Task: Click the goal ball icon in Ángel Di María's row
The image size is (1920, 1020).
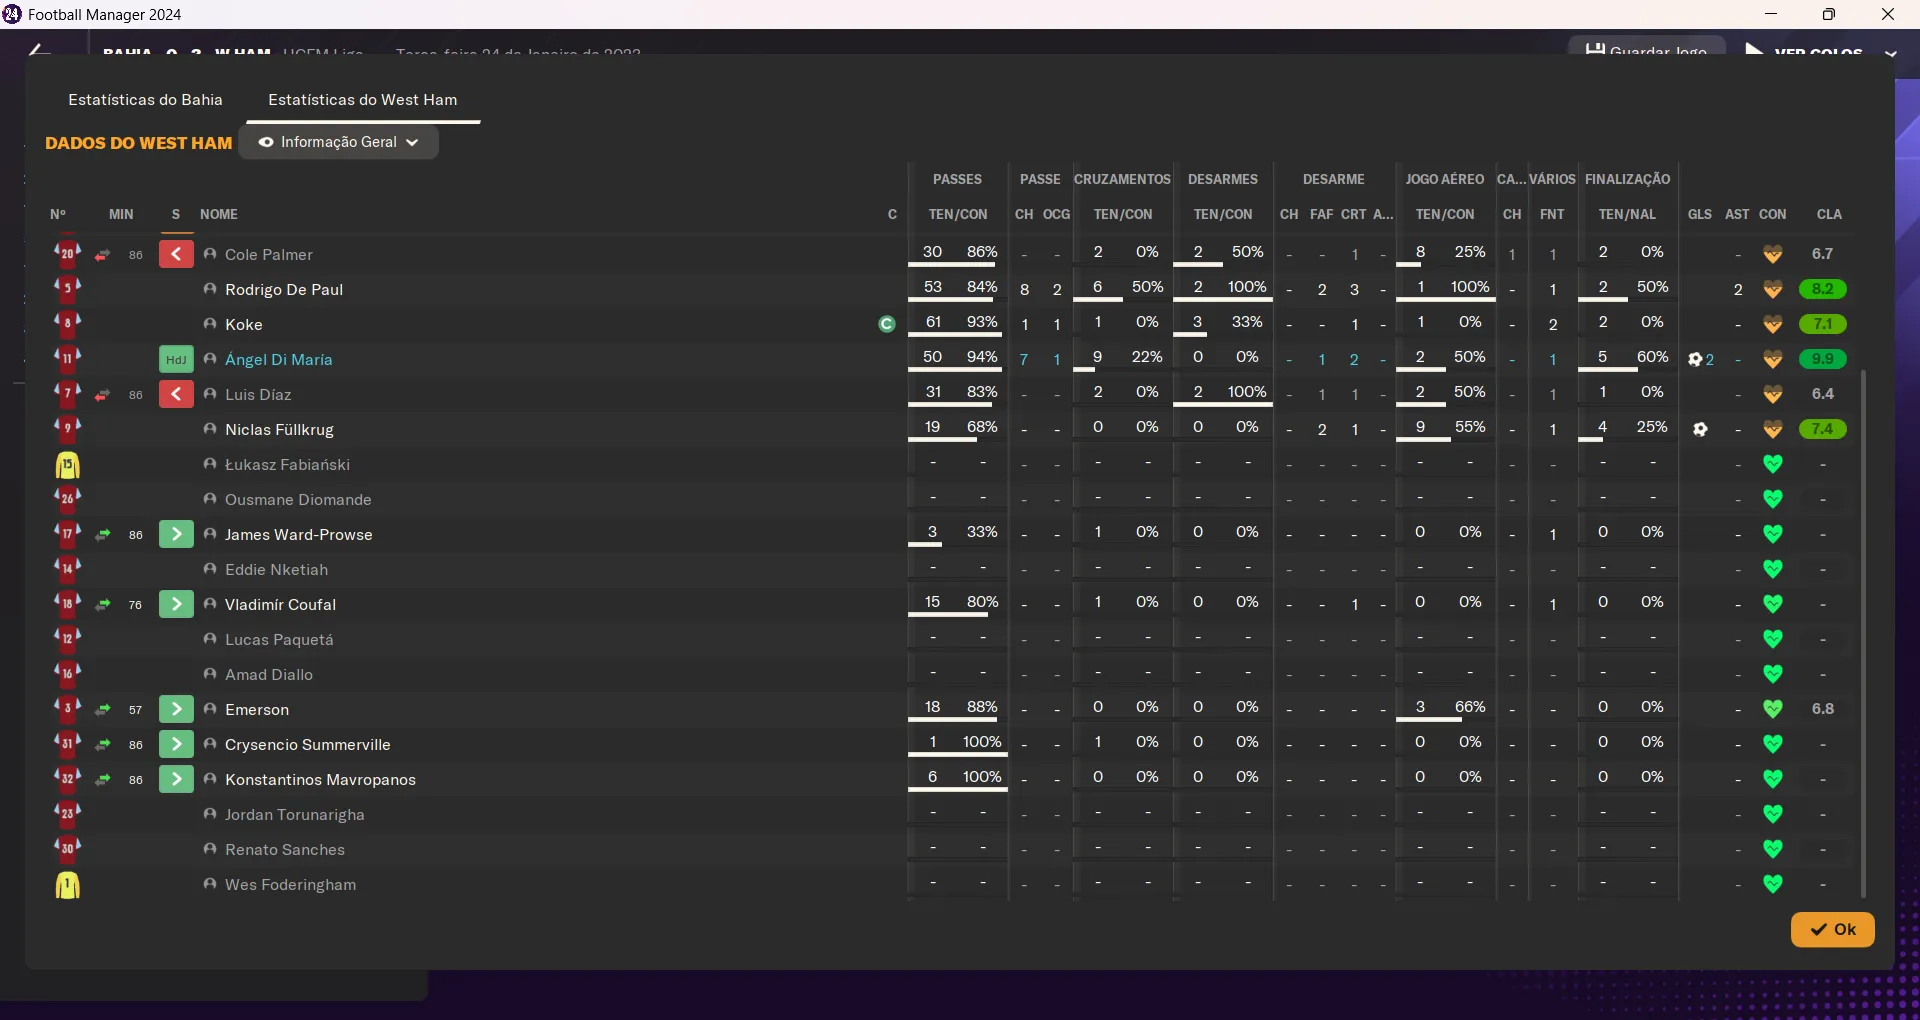Action: [x=1695, y=359]
